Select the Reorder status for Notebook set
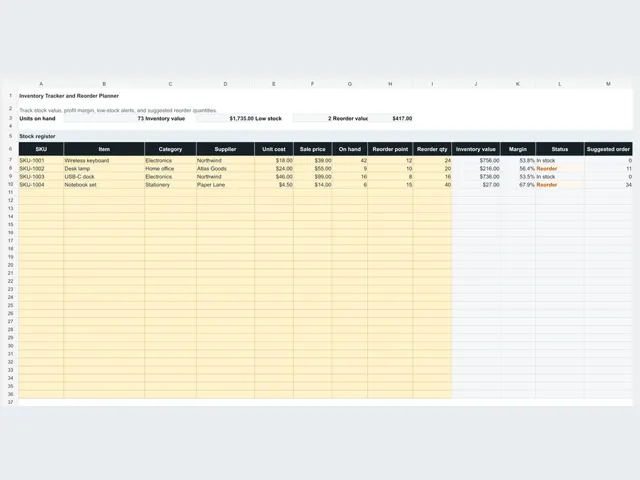 tap(560, 185)
